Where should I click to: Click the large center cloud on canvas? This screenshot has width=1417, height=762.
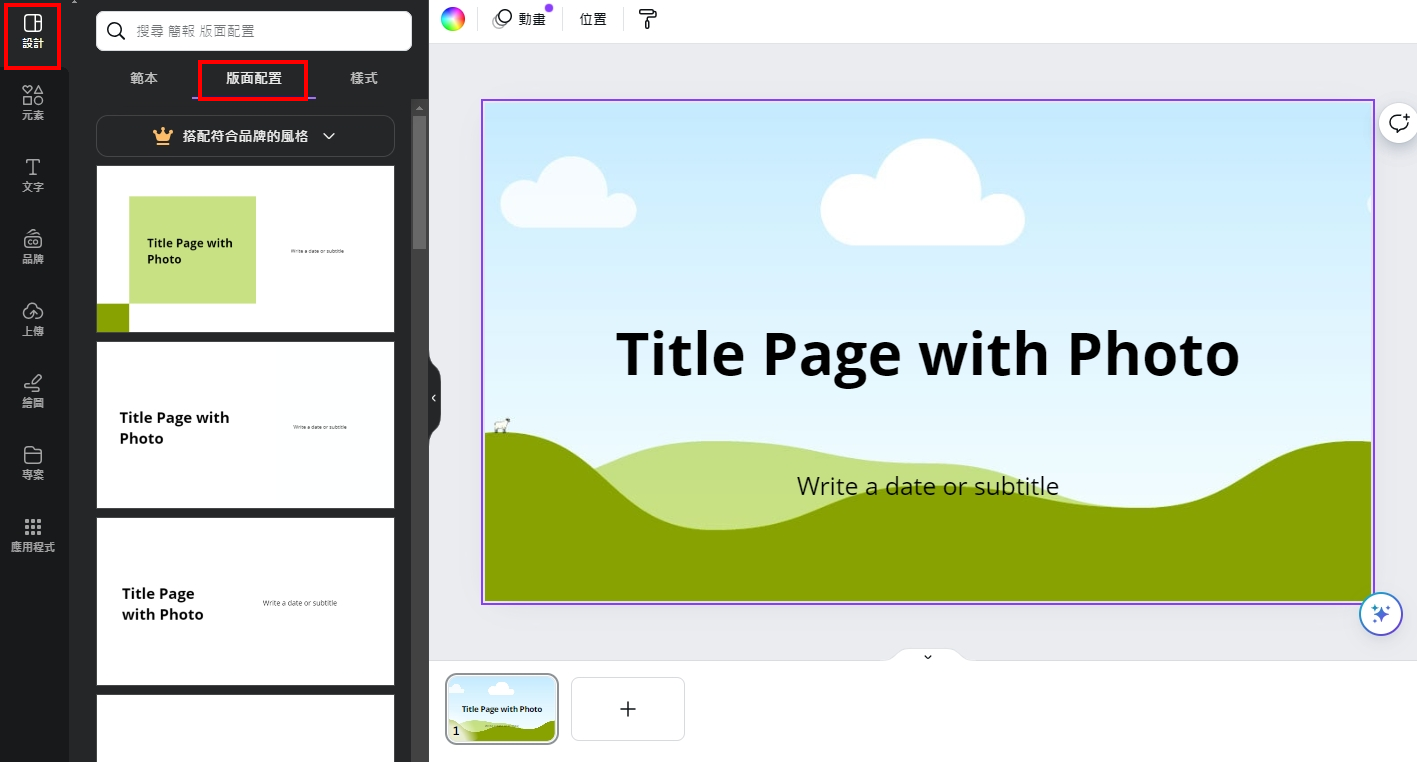pos(922,192)
